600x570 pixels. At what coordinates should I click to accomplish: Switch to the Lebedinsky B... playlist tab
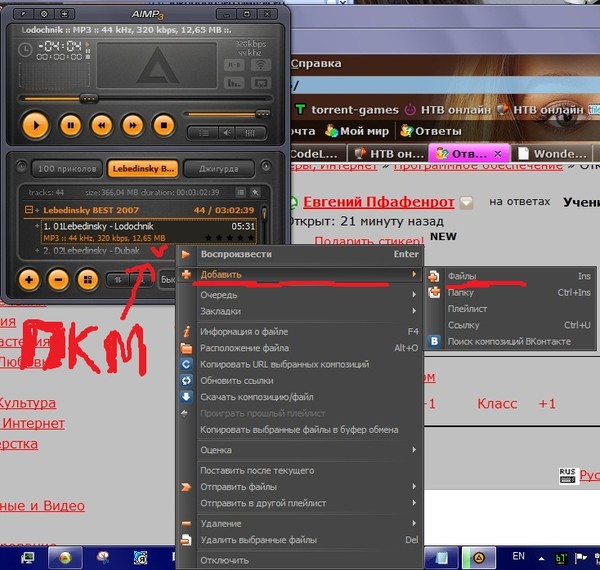coord(143,169)
